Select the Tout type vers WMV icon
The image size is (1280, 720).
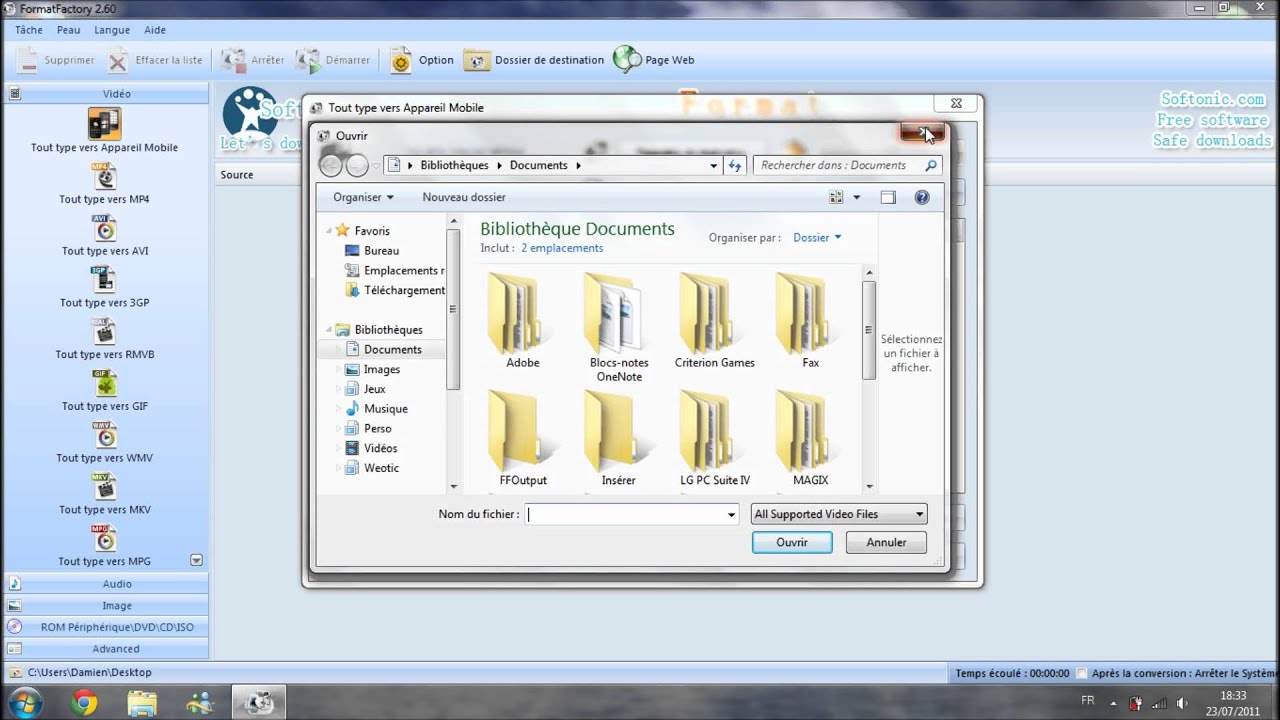point(104,436)
